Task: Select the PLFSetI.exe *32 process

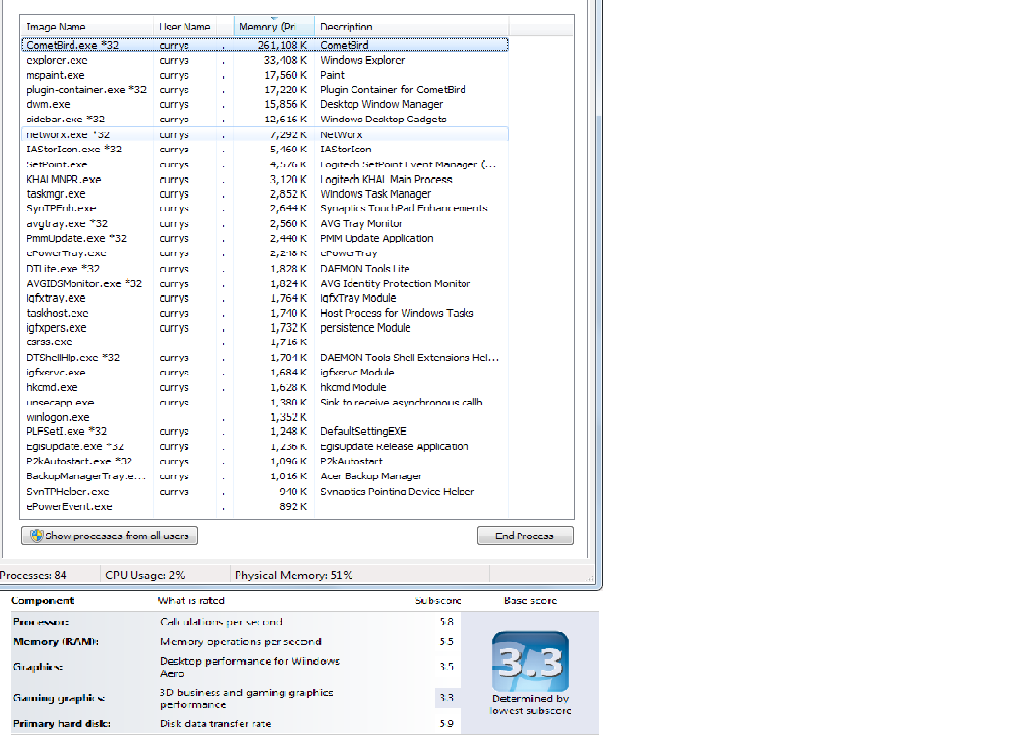Action: pyautogui.click(x=265, y=431)
